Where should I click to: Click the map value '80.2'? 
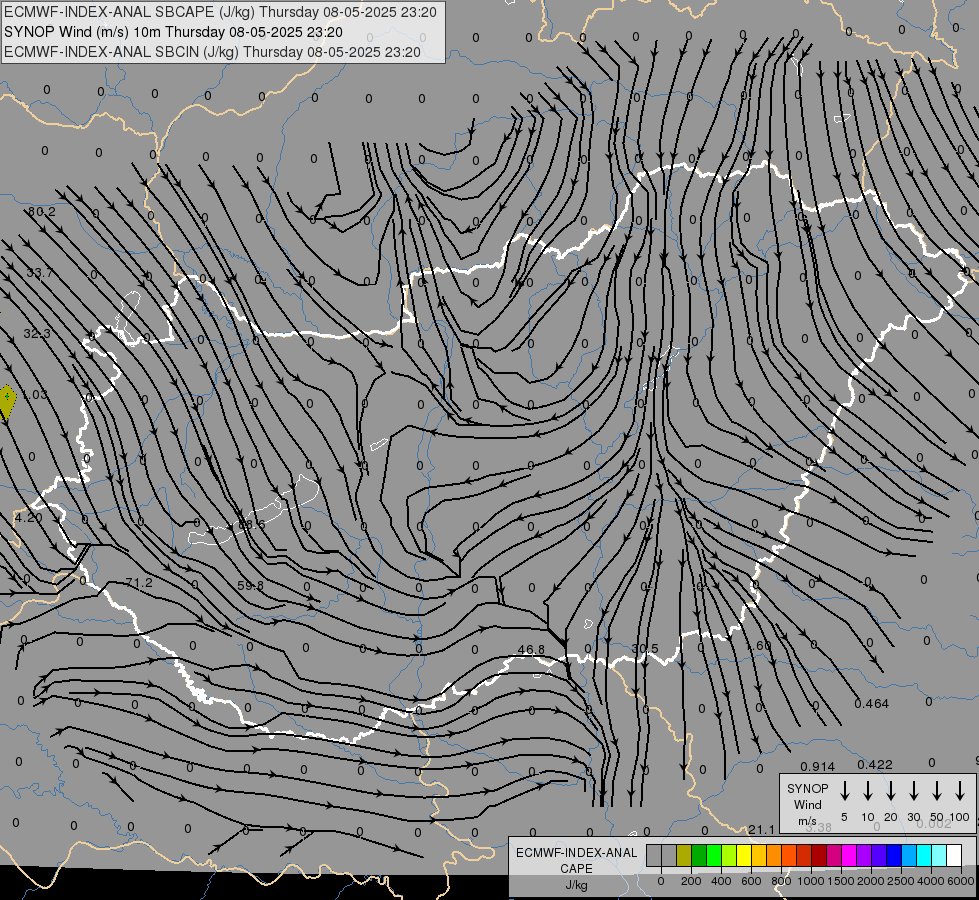pos(42,212)
